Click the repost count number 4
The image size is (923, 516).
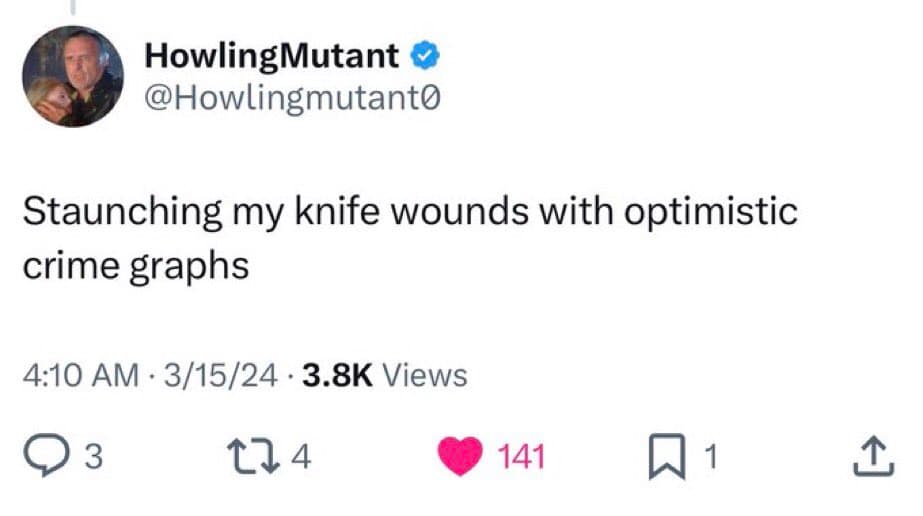pyautogui.click(x=303, y=458)
